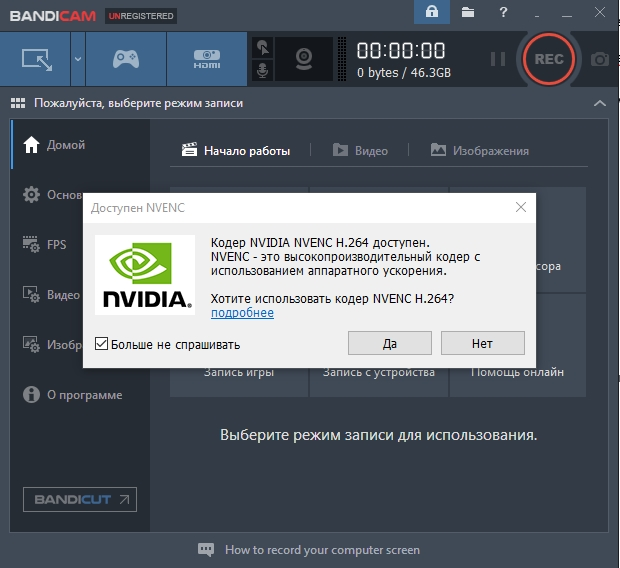This screenshot has width=620, height=568.
Task: Switch to Начало работы tab
Action: pos(236,151)
